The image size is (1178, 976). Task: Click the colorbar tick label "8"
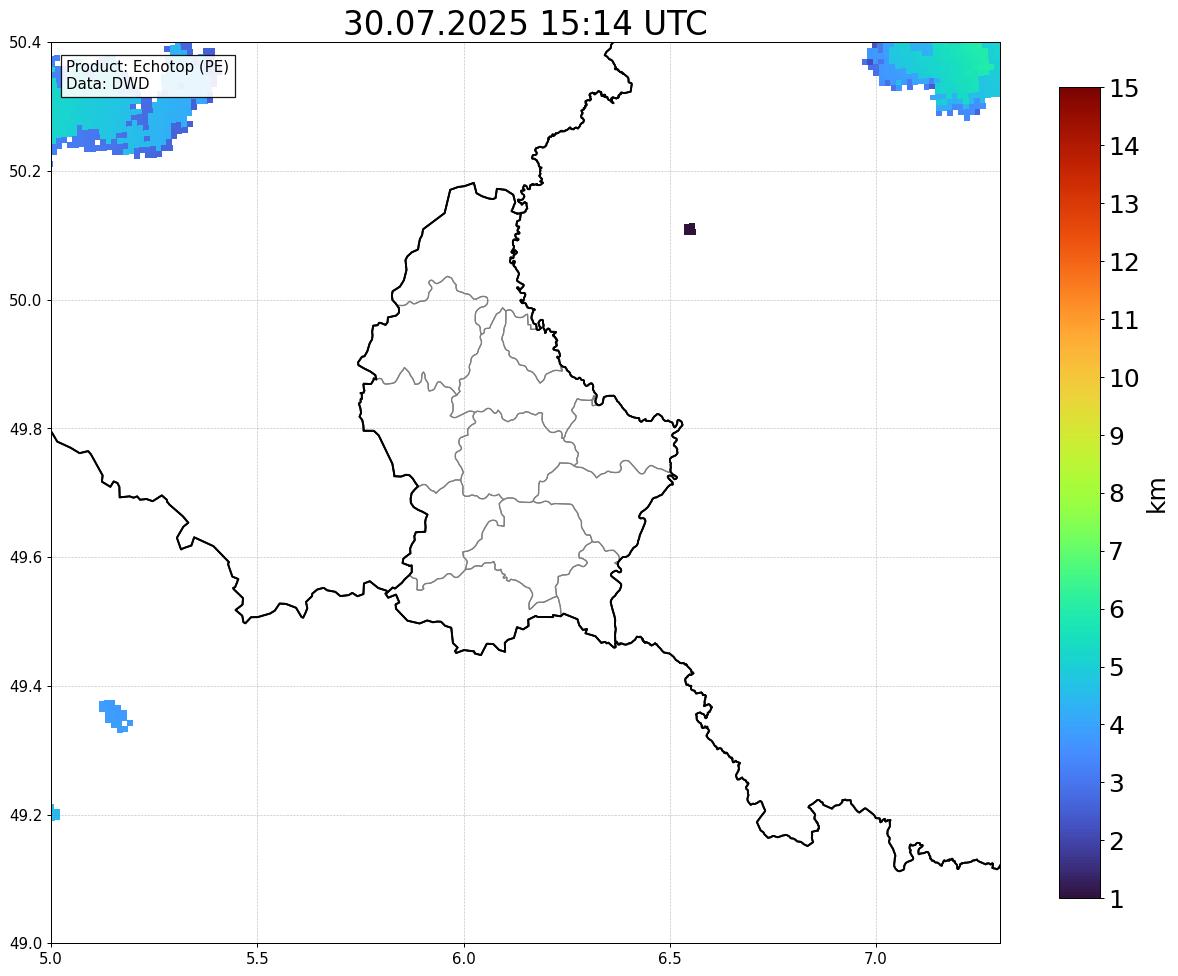coord(1117,494)
